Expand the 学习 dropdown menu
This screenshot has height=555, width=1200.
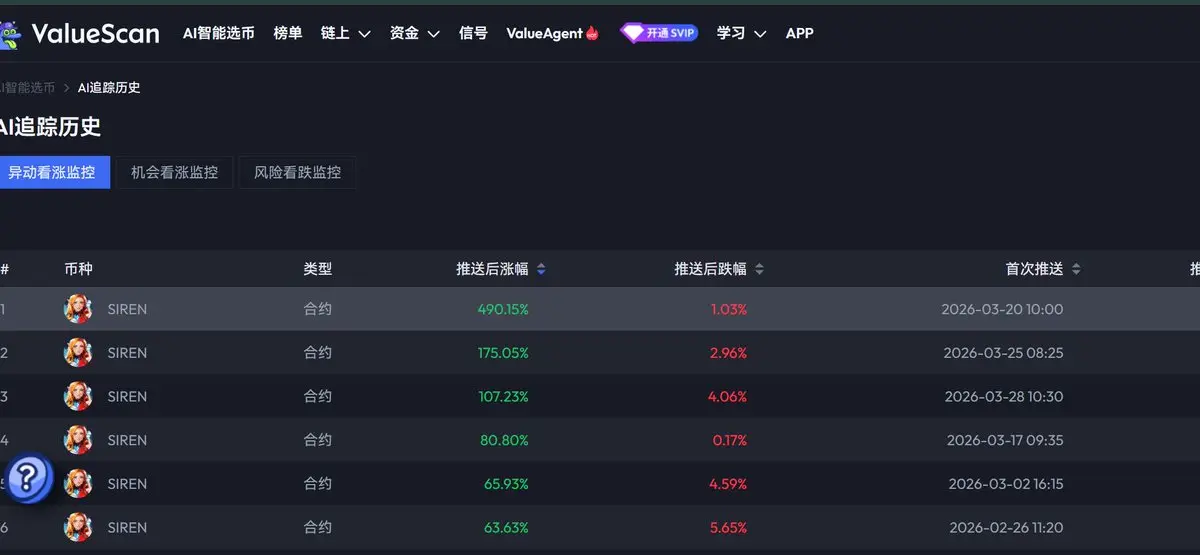pyautogui.click(x=742, y=33)
